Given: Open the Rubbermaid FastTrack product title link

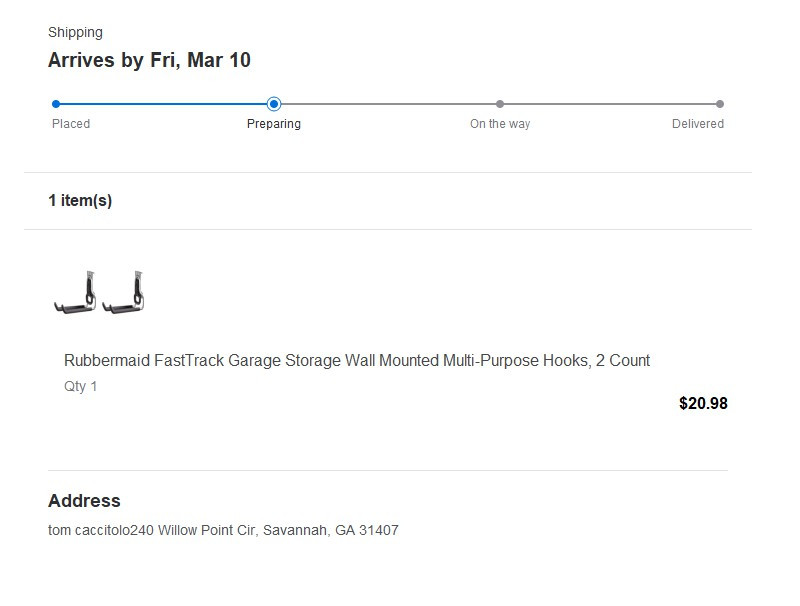Looking at the screenshot, I should click(x=357, y=361).
